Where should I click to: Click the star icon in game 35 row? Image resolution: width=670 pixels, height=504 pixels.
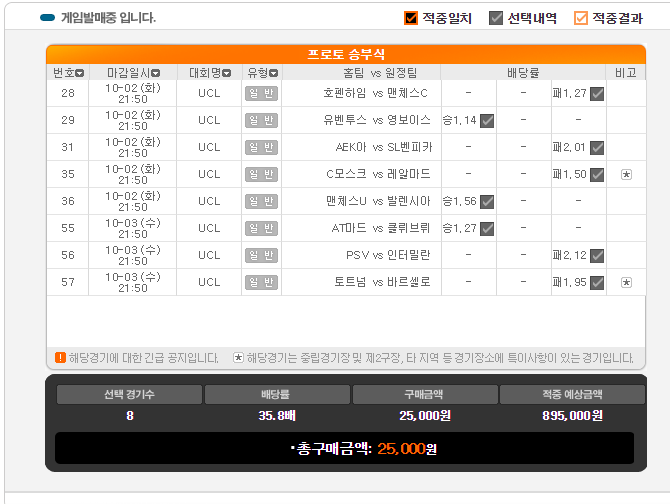tap(626, 174)
